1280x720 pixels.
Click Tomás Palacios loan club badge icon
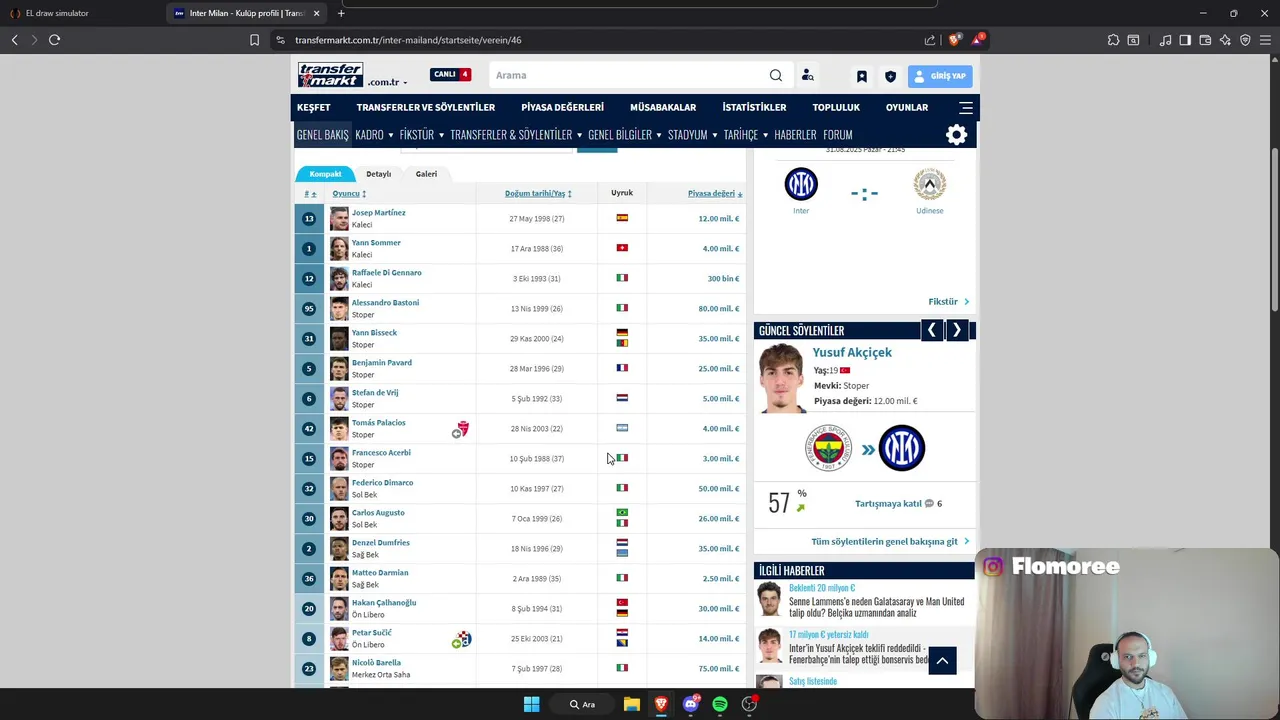click(x=460, y=429)
